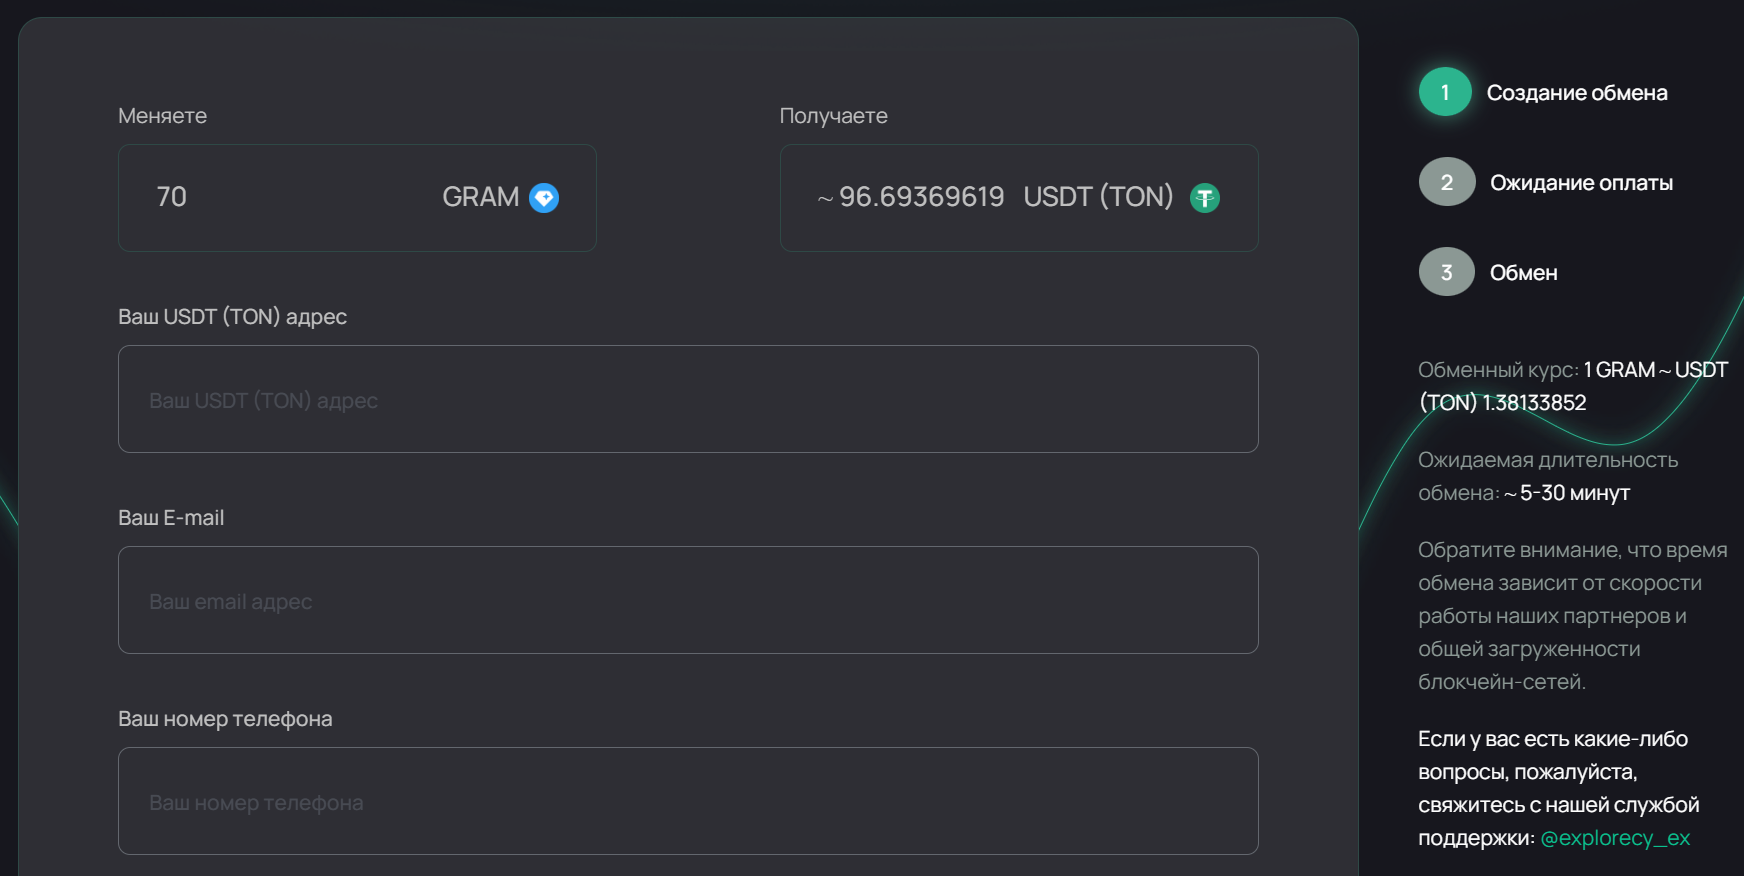Select the GRAM currency label
Image resolution: width=1744 pixels, height=876 pixels.
[x=481, y=197]
